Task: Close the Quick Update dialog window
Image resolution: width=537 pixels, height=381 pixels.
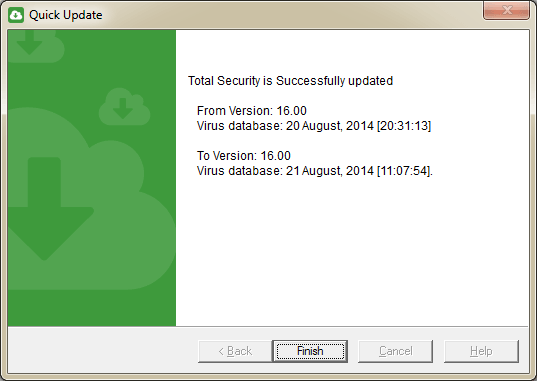Action: pyautogui.click(x=506, y=10)
